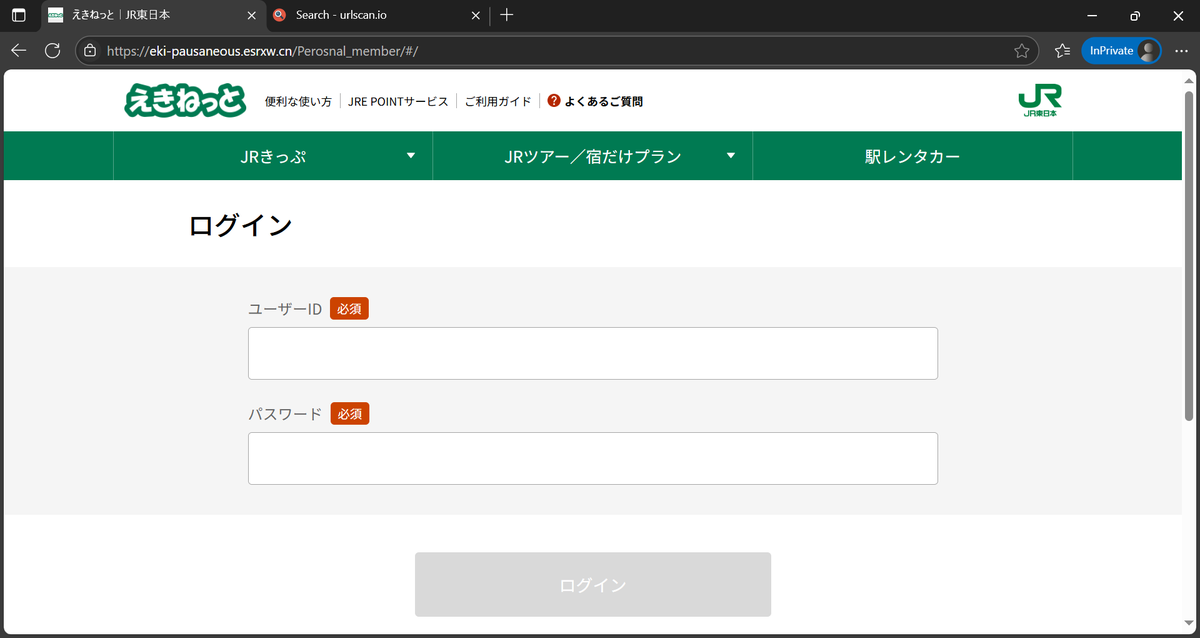View site info via lock icon

pos(90,50)
